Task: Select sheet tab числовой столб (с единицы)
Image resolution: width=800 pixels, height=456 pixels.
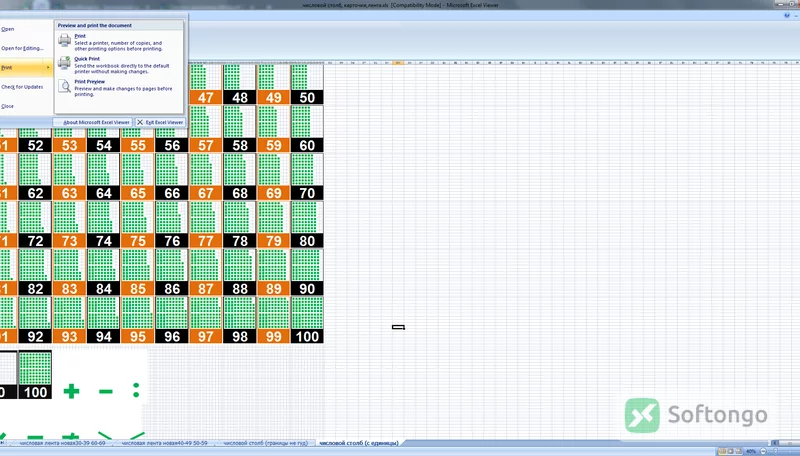Action: (359, 443)
